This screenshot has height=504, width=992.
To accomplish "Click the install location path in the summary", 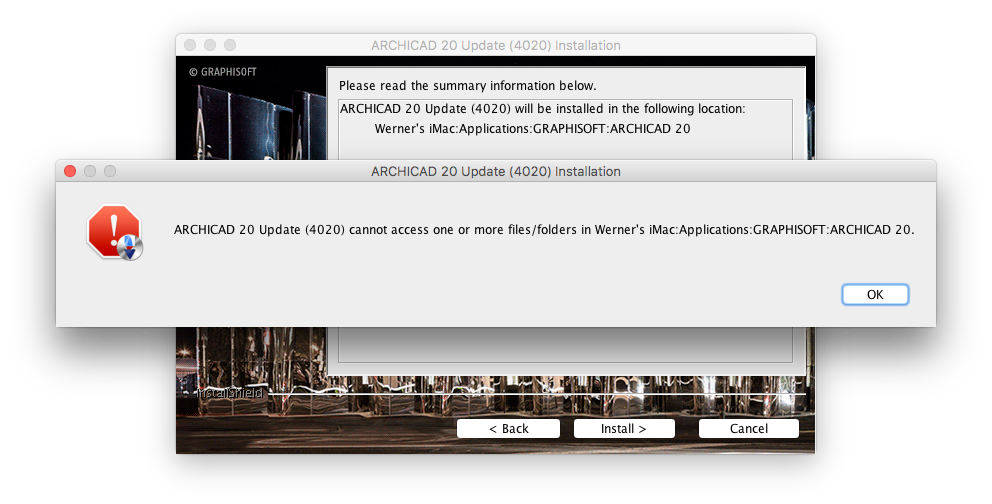I will (x=533, y=128).
